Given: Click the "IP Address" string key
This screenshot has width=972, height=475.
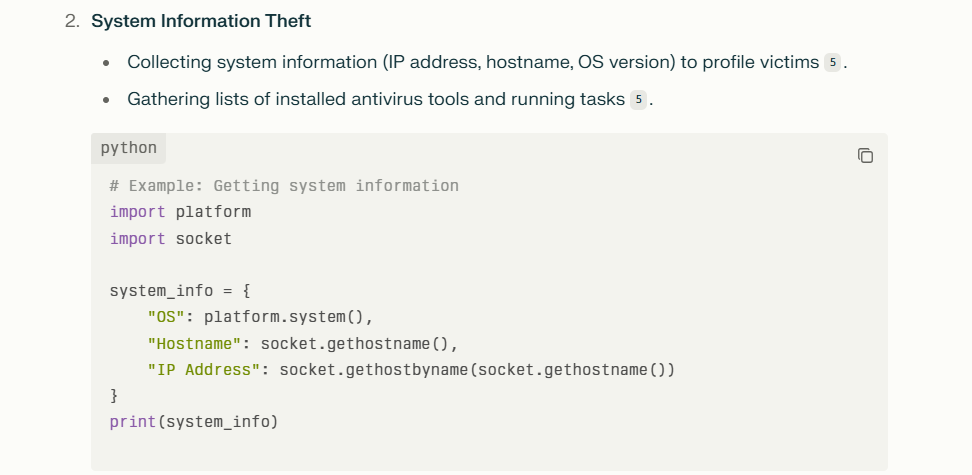Looking at the screenshot, I should (x=203, y=370).
